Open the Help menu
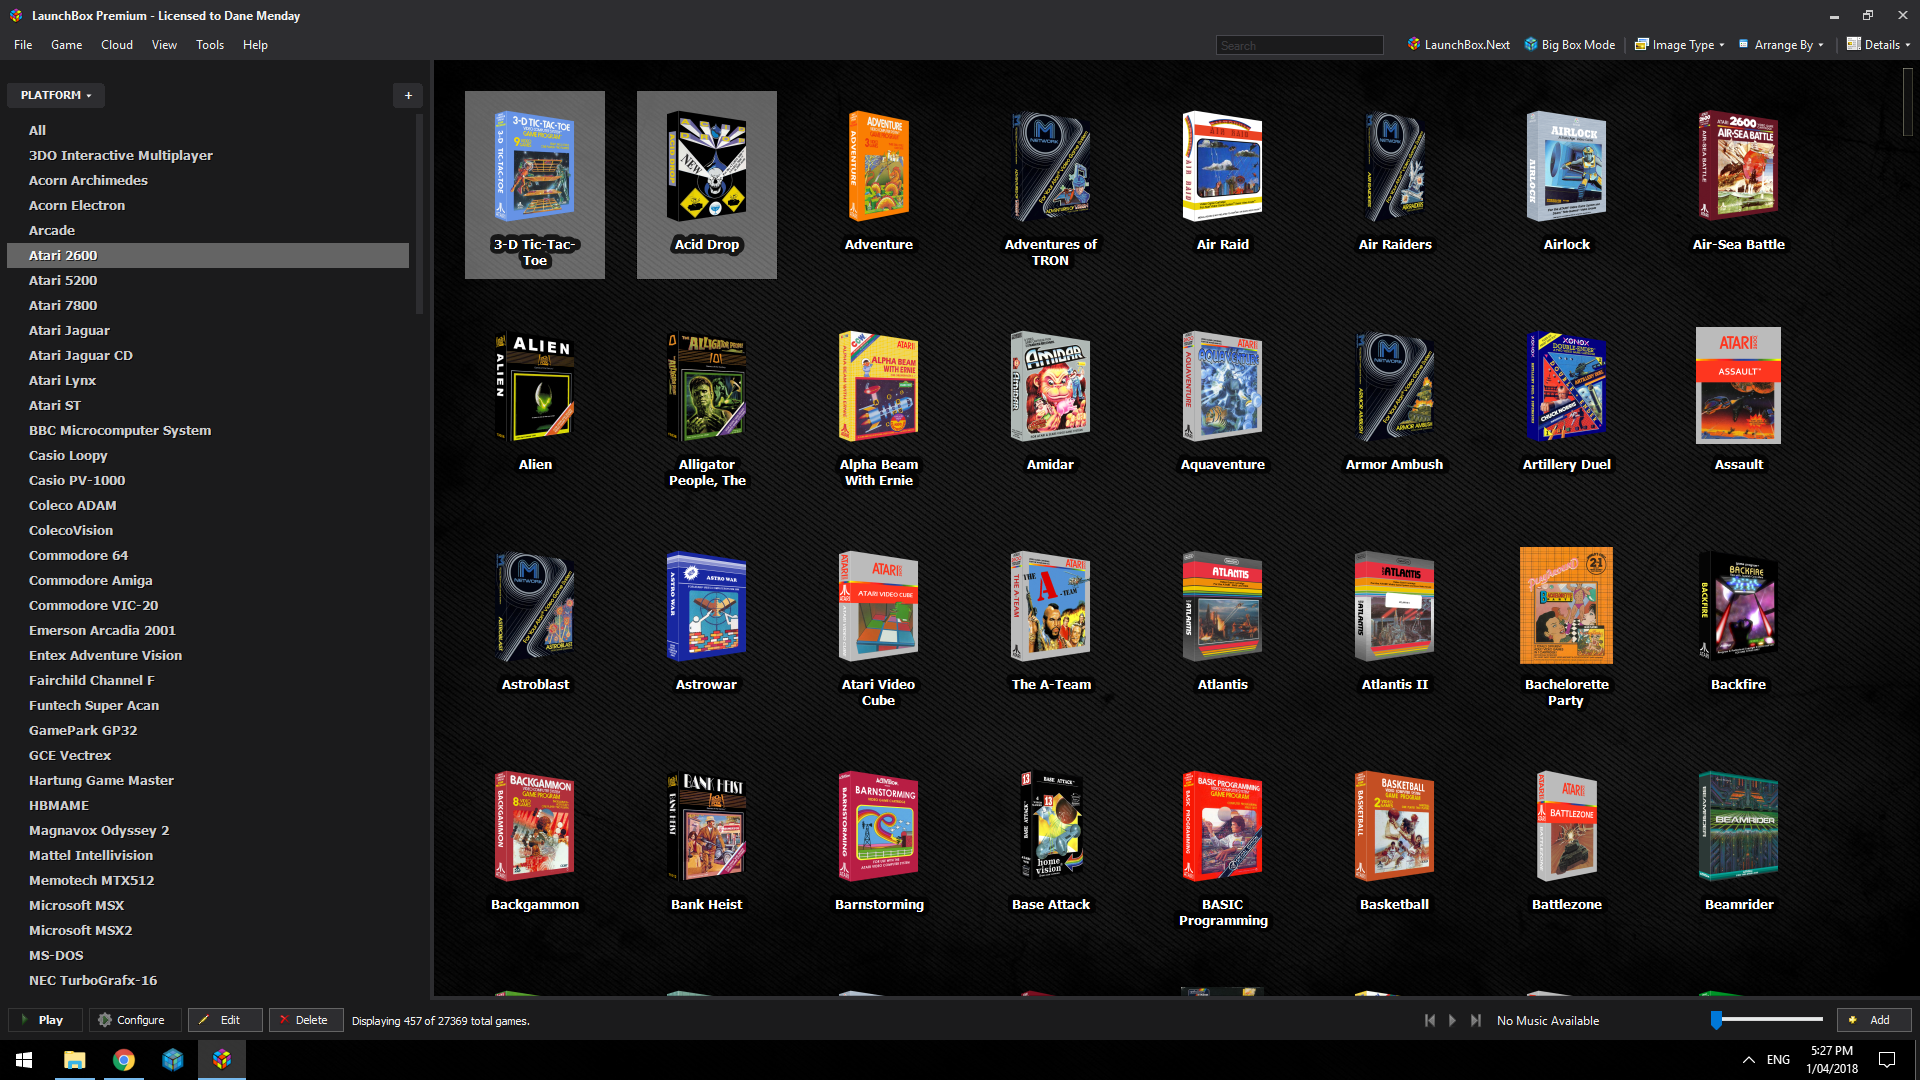Screen dimensions: 1920x1080 pyautogui.click(x=255, y=45)
